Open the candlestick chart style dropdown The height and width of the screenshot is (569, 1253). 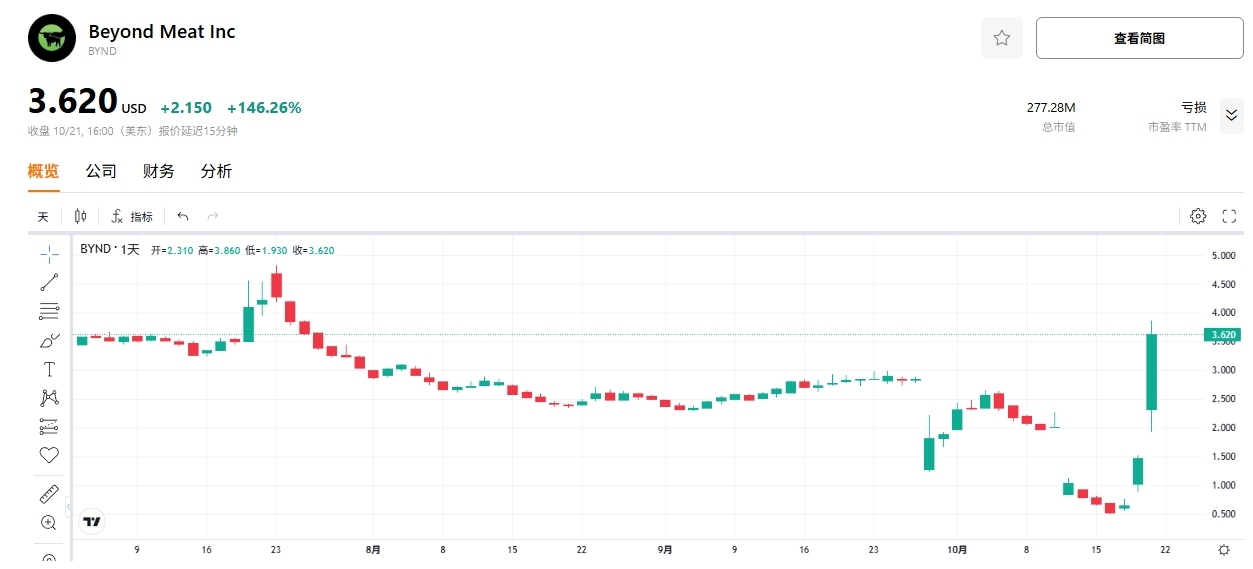pyautogui.click(x=81, y=216)
